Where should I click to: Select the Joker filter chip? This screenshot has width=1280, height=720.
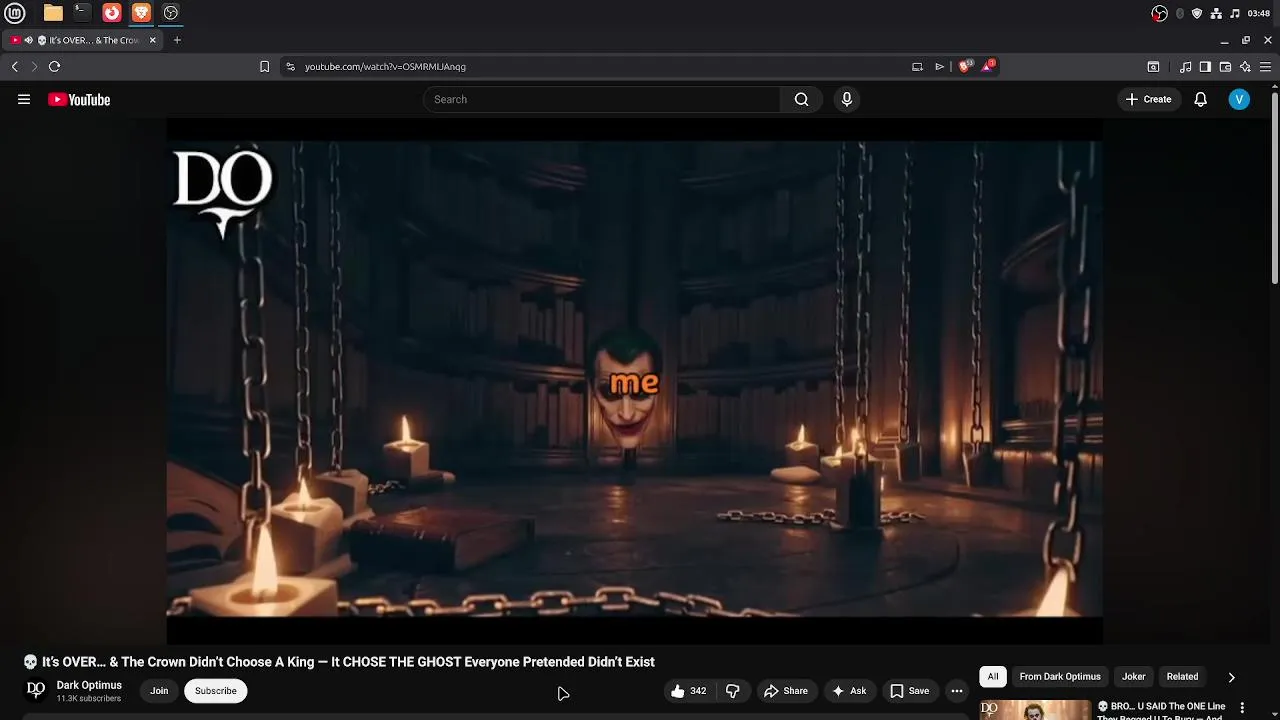pyautogui.click(x=1133, y=677)
